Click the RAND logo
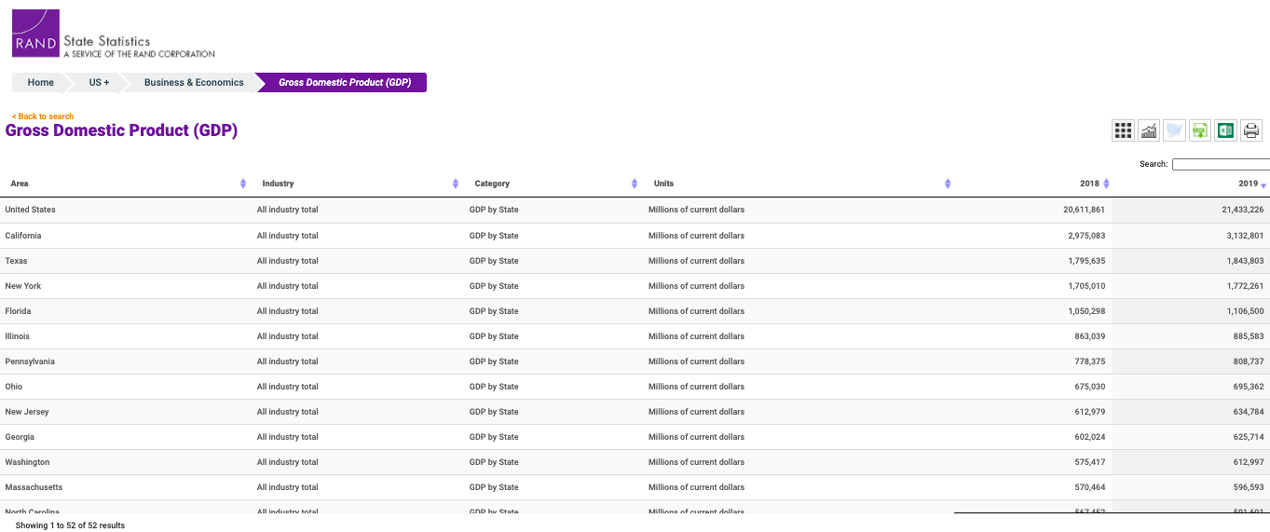The height and width of the screenshot is (532, 1270). click(35, 33)
